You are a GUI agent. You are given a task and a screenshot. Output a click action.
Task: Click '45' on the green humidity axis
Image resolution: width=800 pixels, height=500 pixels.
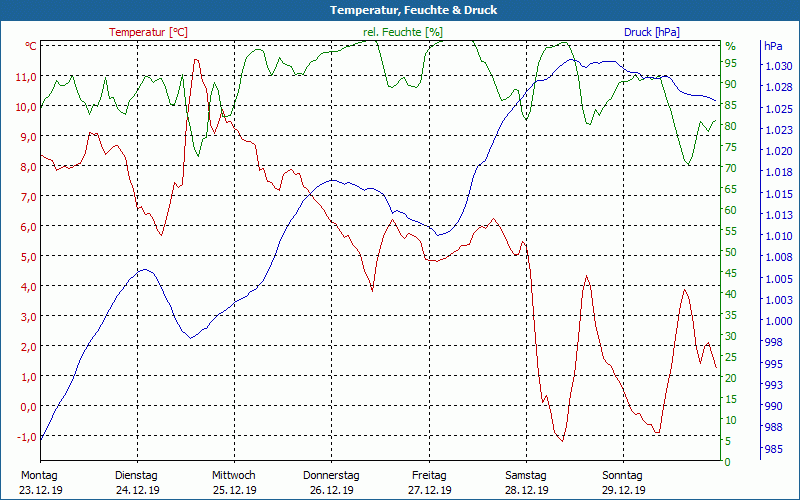pyautogui.click(x=731, y=273)
